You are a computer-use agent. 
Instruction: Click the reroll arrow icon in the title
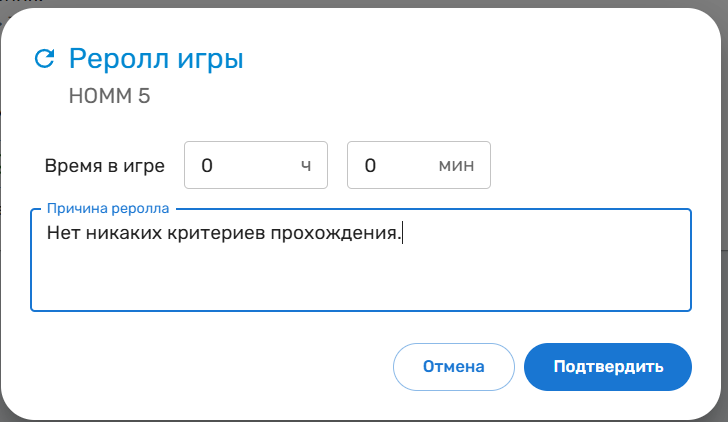(44, 59)
